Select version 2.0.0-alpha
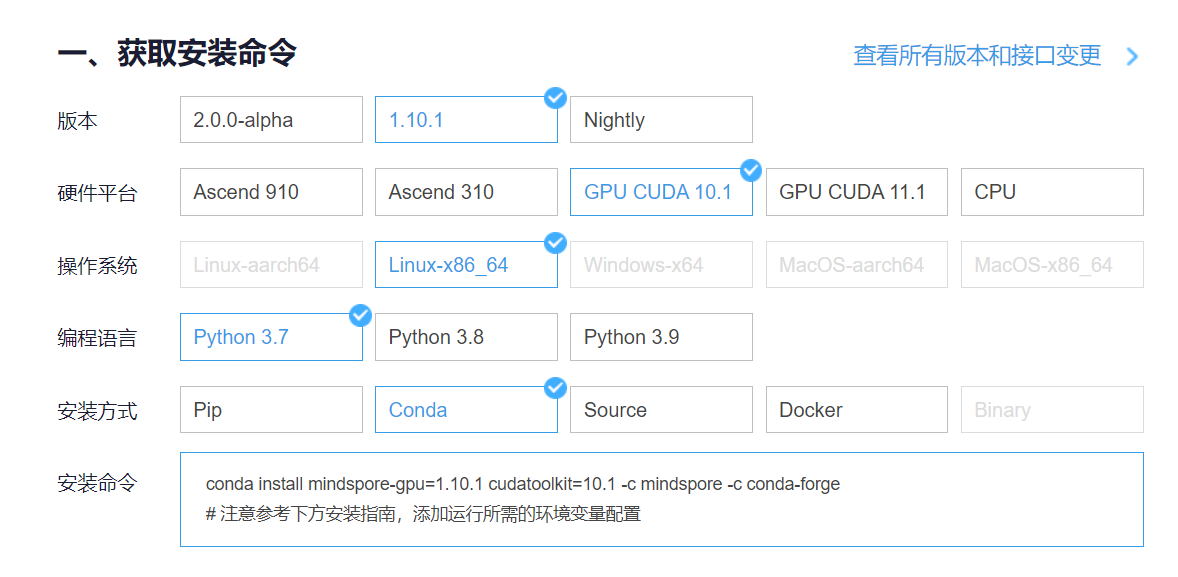The image size is (1178, 577). (271, 119)
